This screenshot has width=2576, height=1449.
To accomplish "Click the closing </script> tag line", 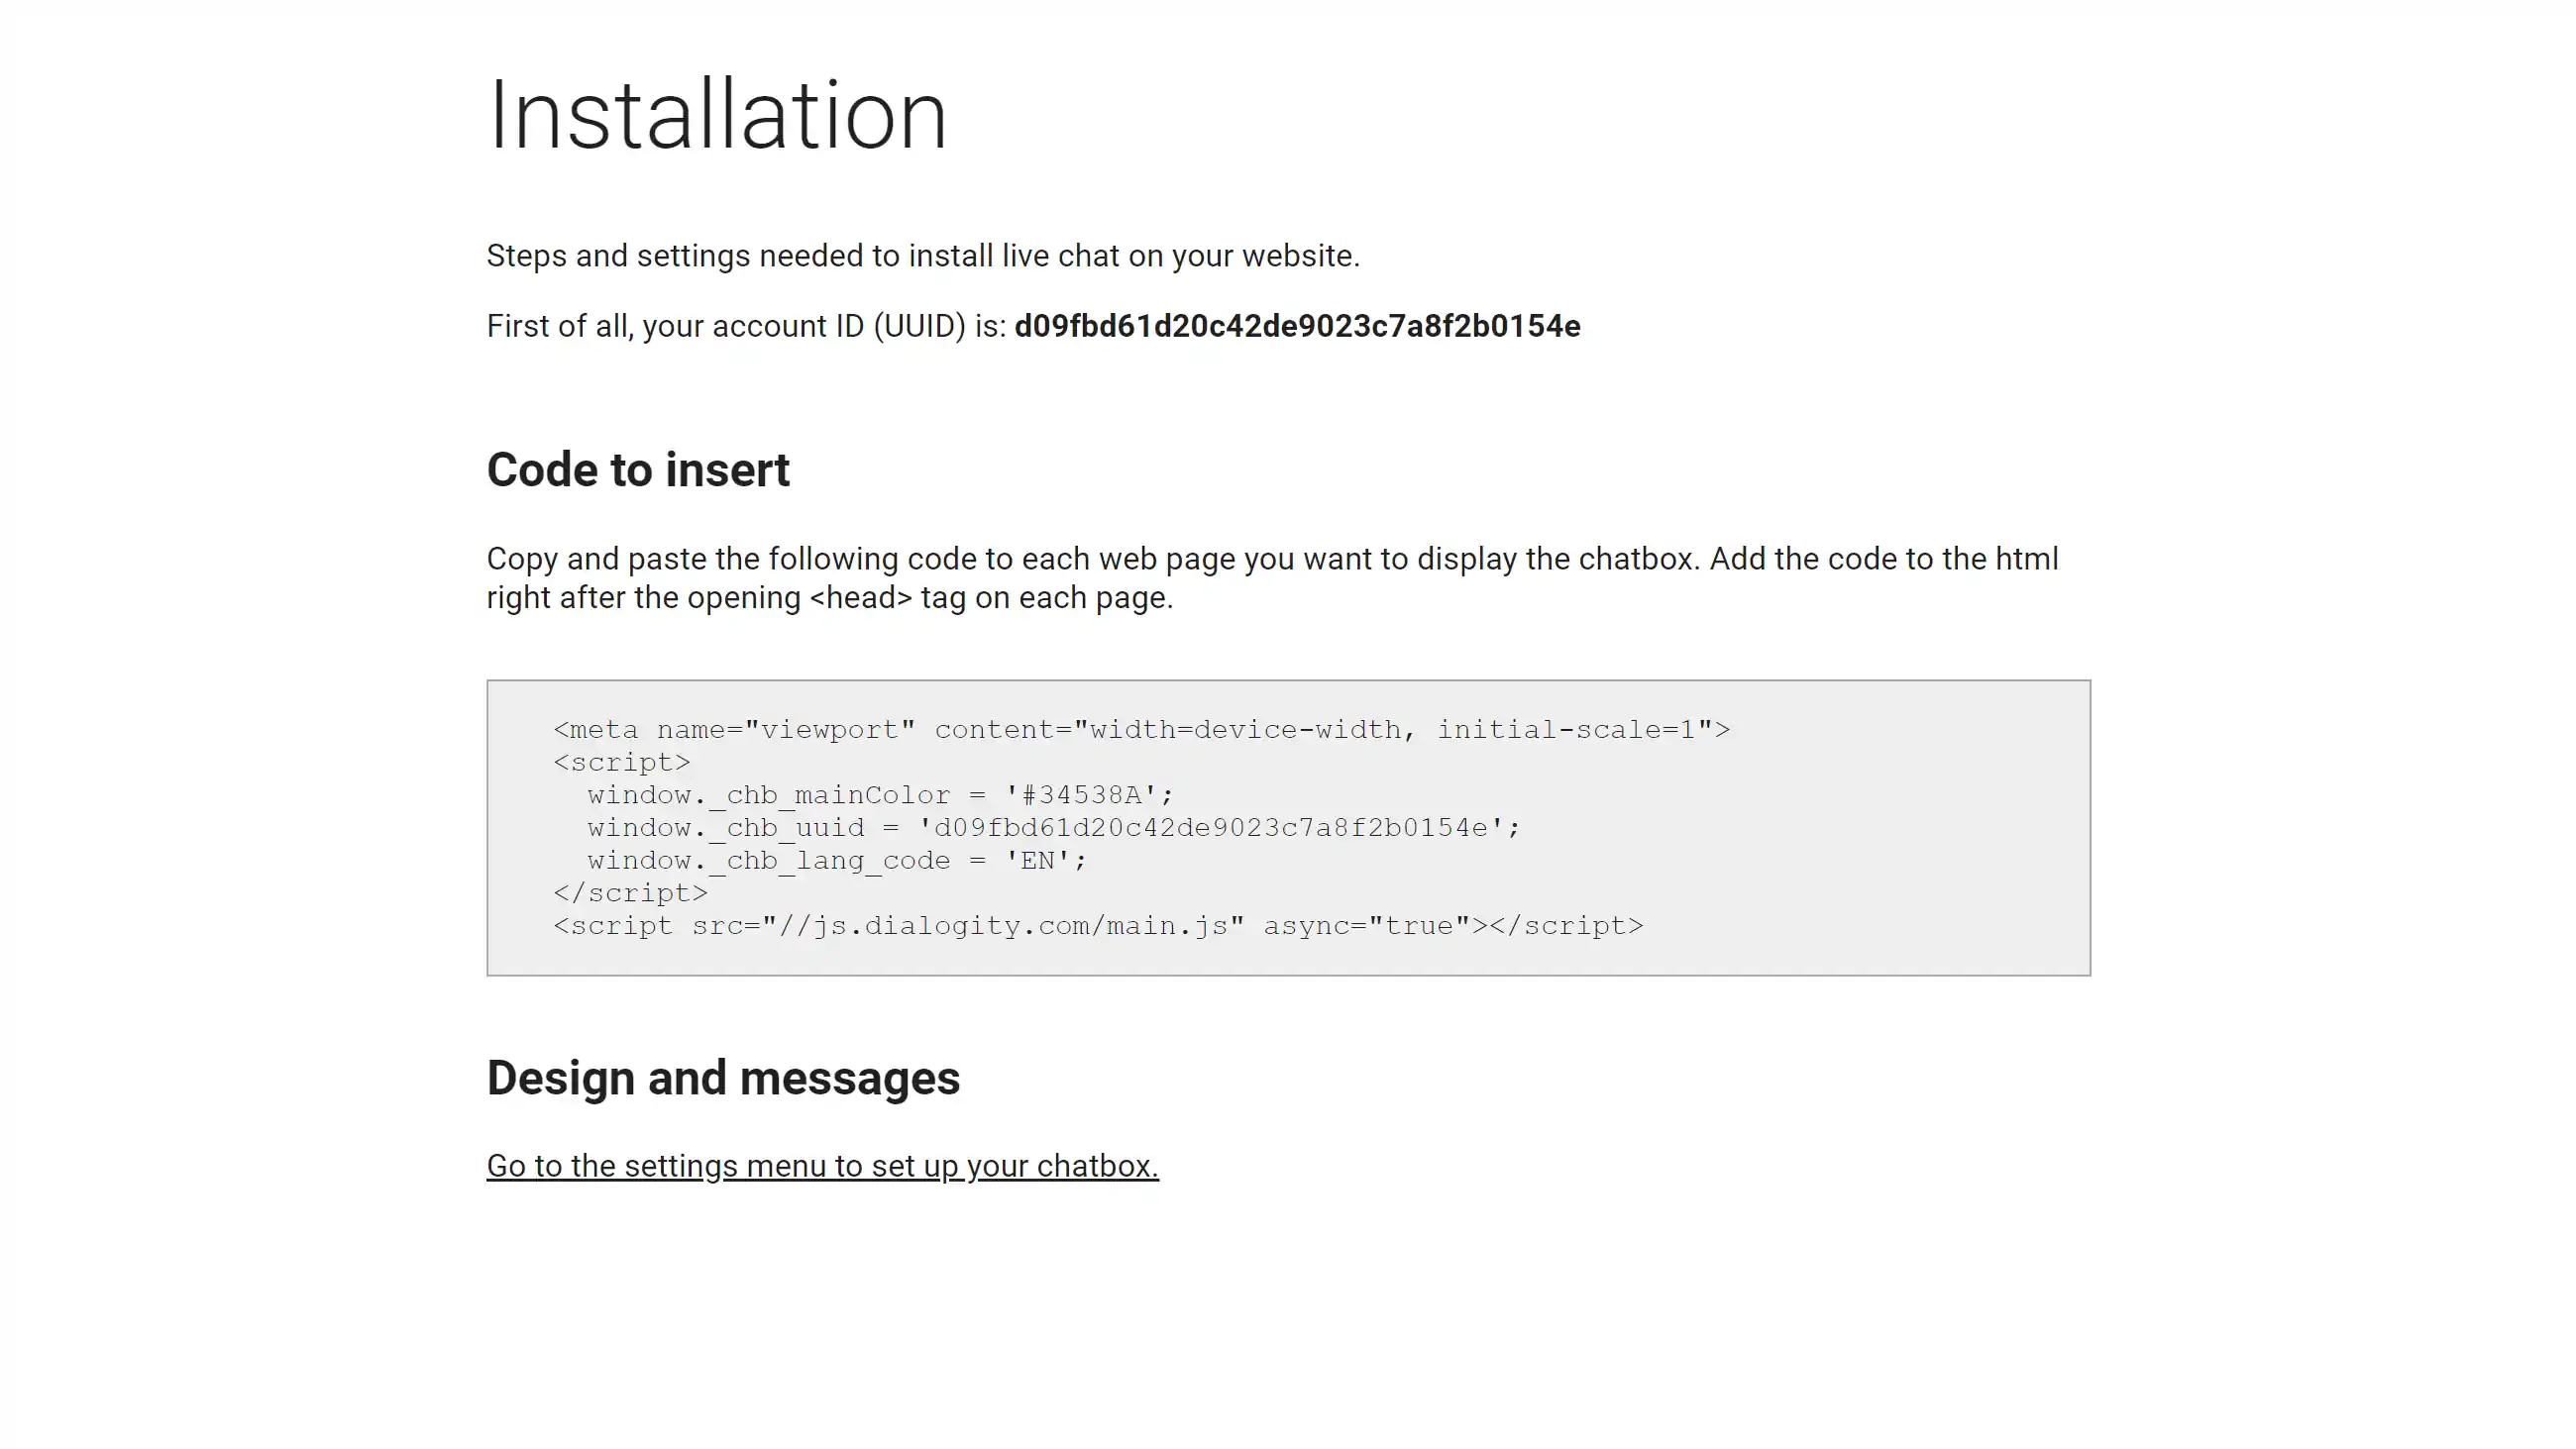I will click(630, 893).
